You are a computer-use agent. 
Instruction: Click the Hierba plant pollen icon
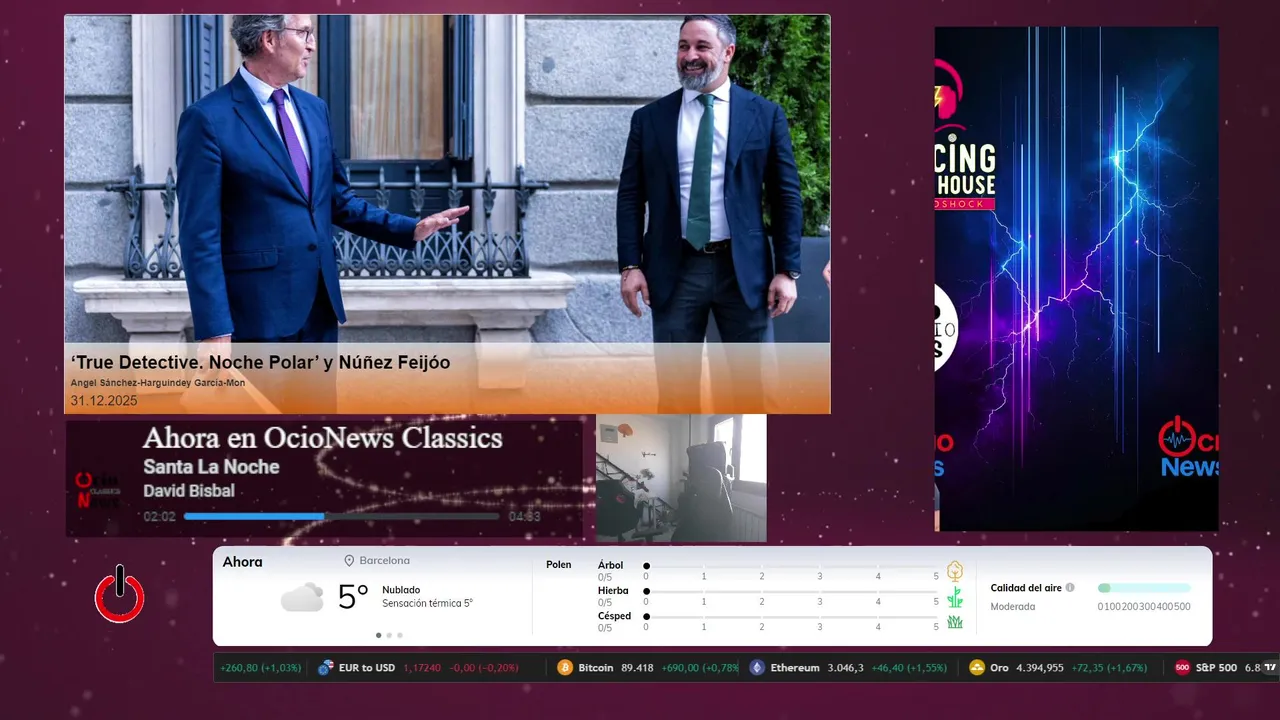[955, 597]
